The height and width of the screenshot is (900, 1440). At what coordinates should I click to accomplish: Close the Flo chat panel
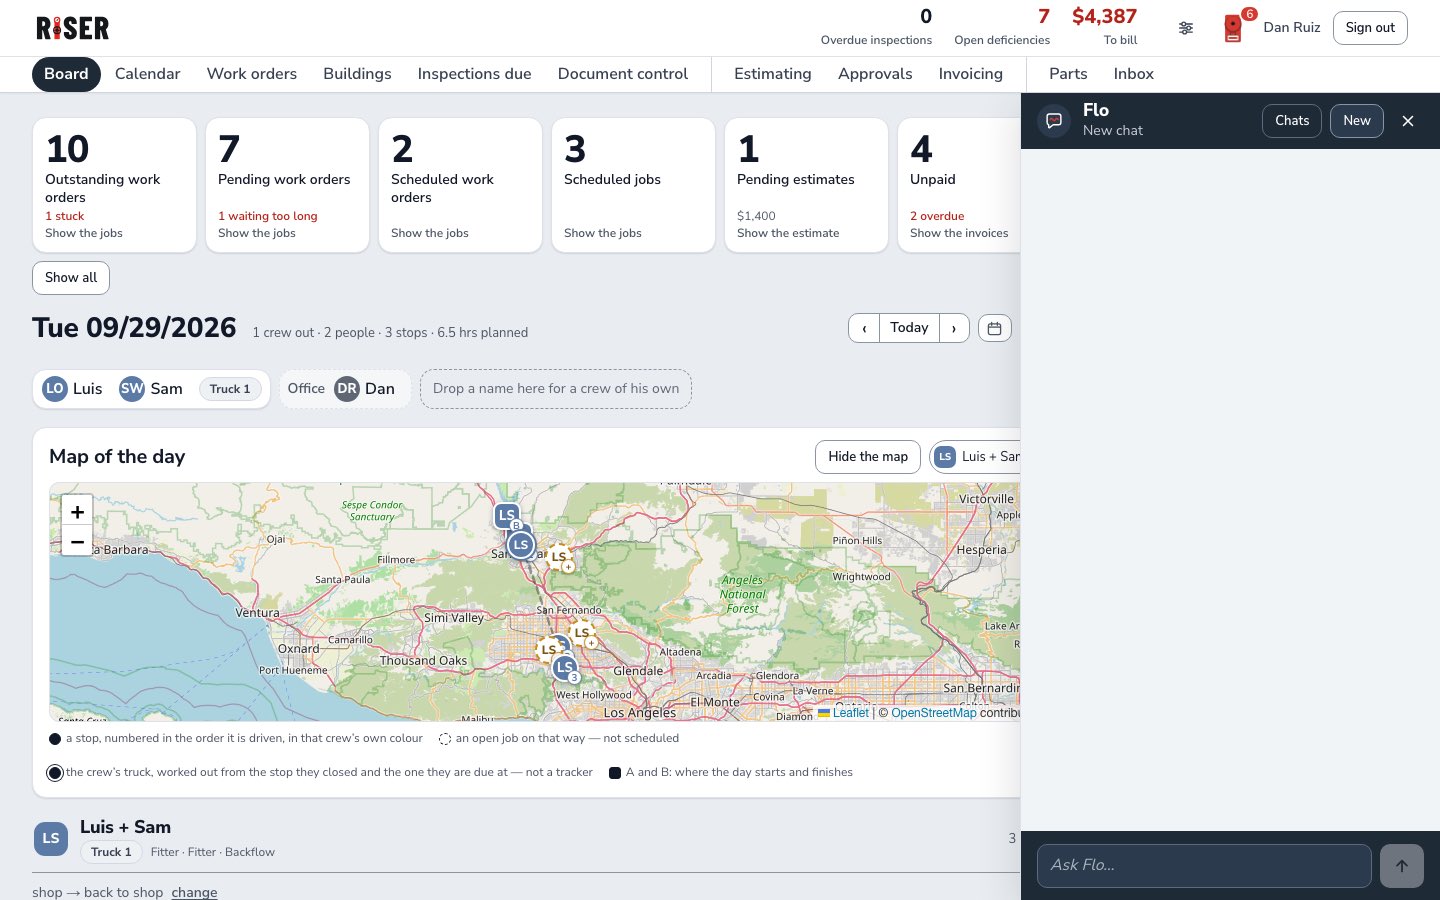pyautogui.click(x=1408, y=121)
